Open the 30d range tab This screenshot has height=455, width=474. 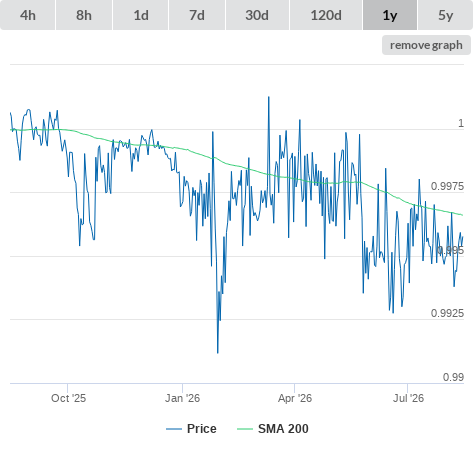tap(257, 15)
